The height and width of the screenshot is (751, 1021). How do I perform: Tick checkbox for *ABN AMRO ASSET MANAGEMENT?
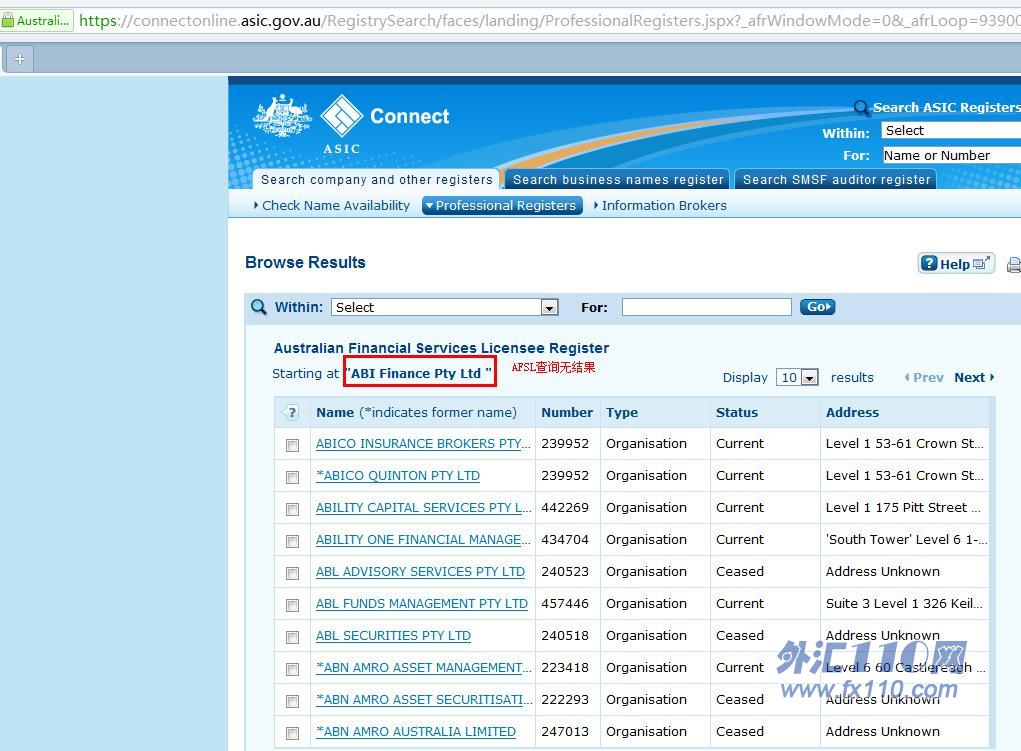[292, 668]
